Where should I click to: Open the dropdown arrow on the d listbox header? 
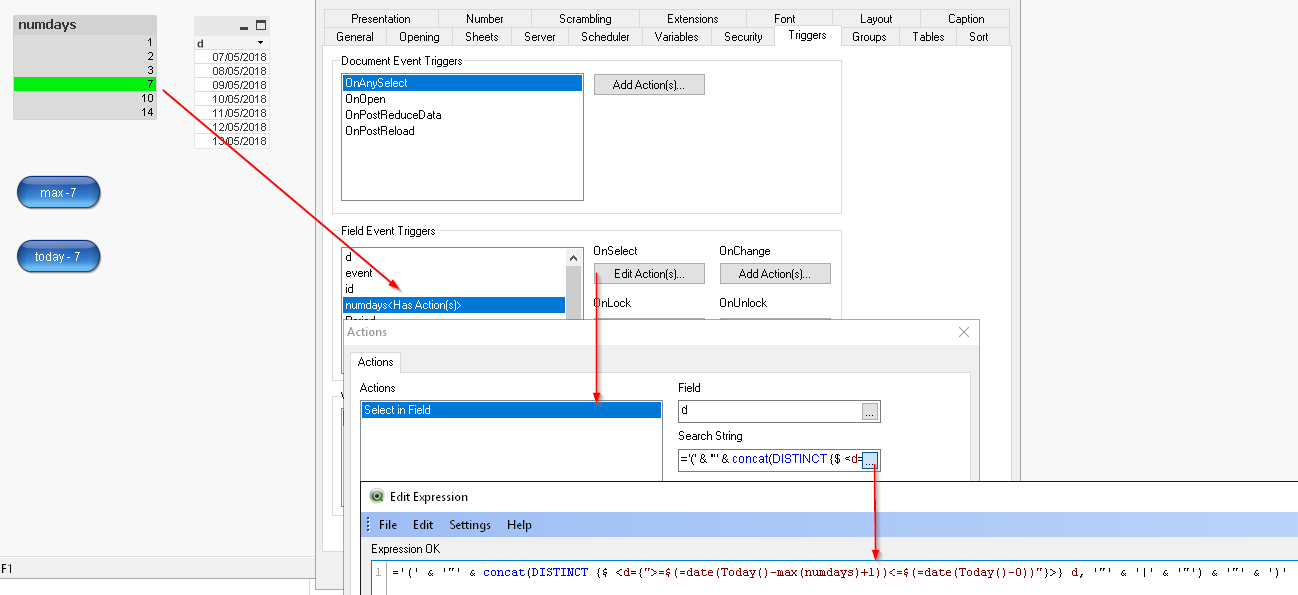click(260, 44)
